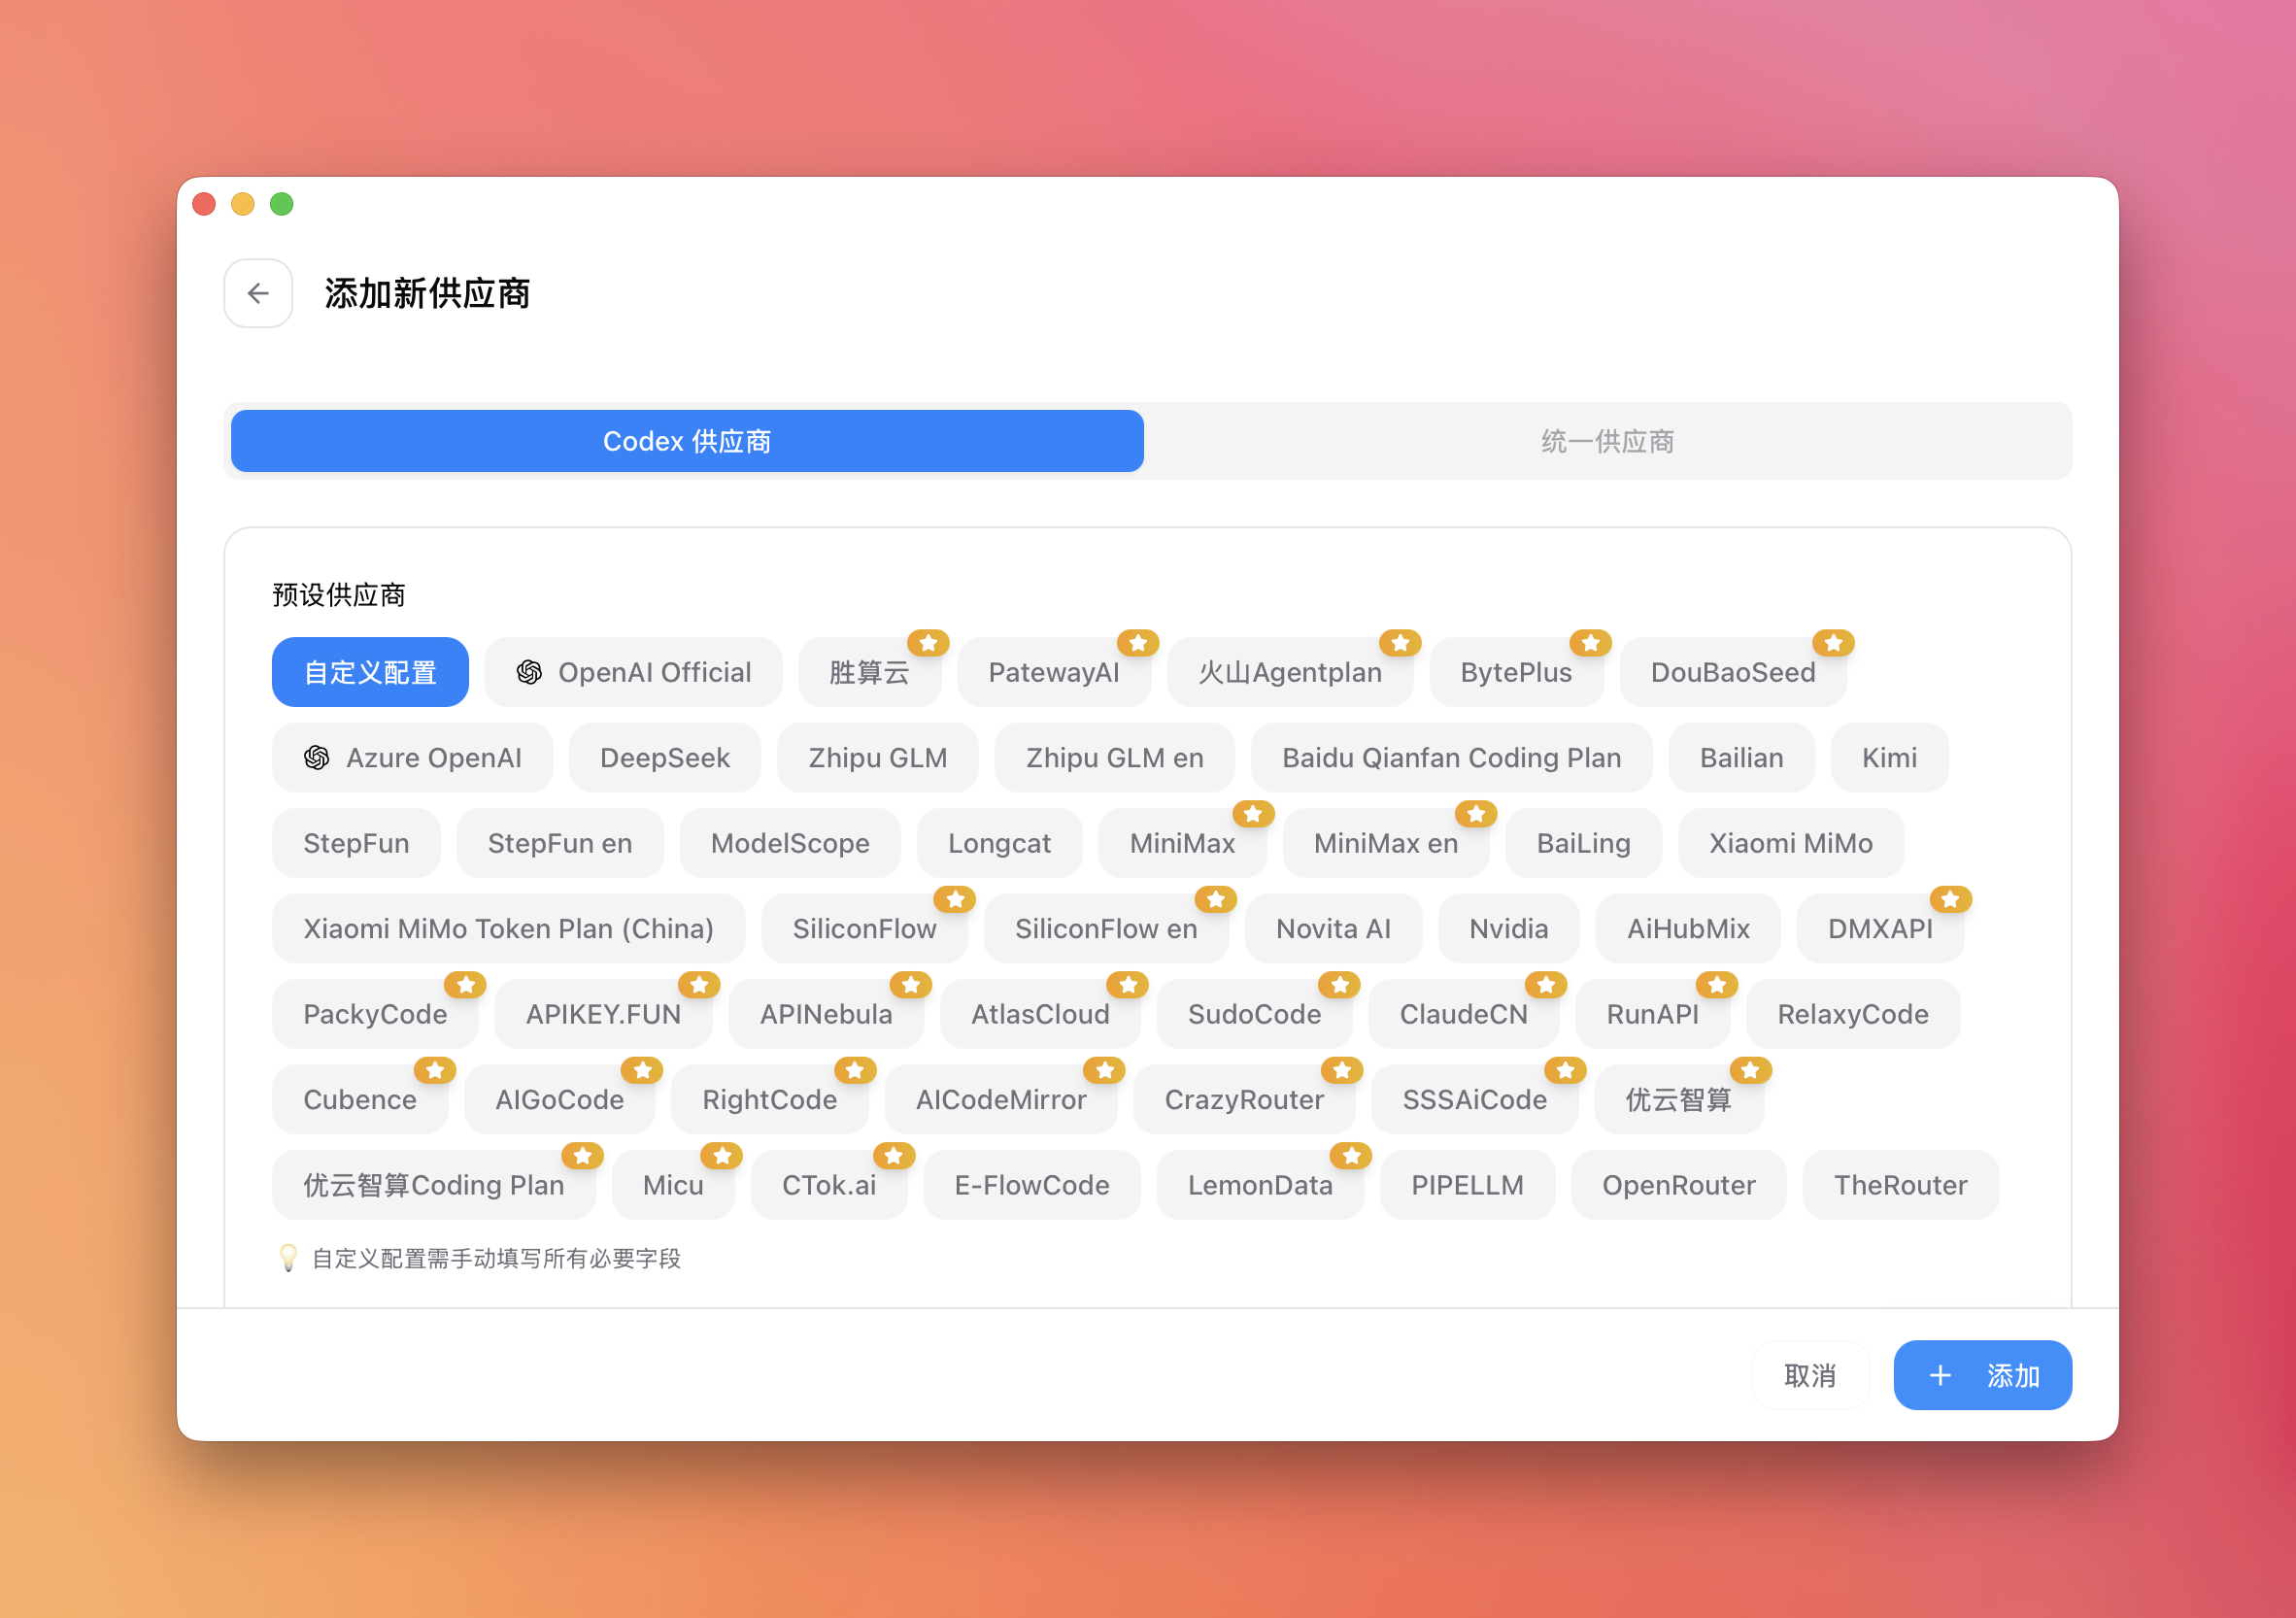Viewport: 2296px width, 1618px height.
Task: Go back using the arrow button
Action: (258, 293)
